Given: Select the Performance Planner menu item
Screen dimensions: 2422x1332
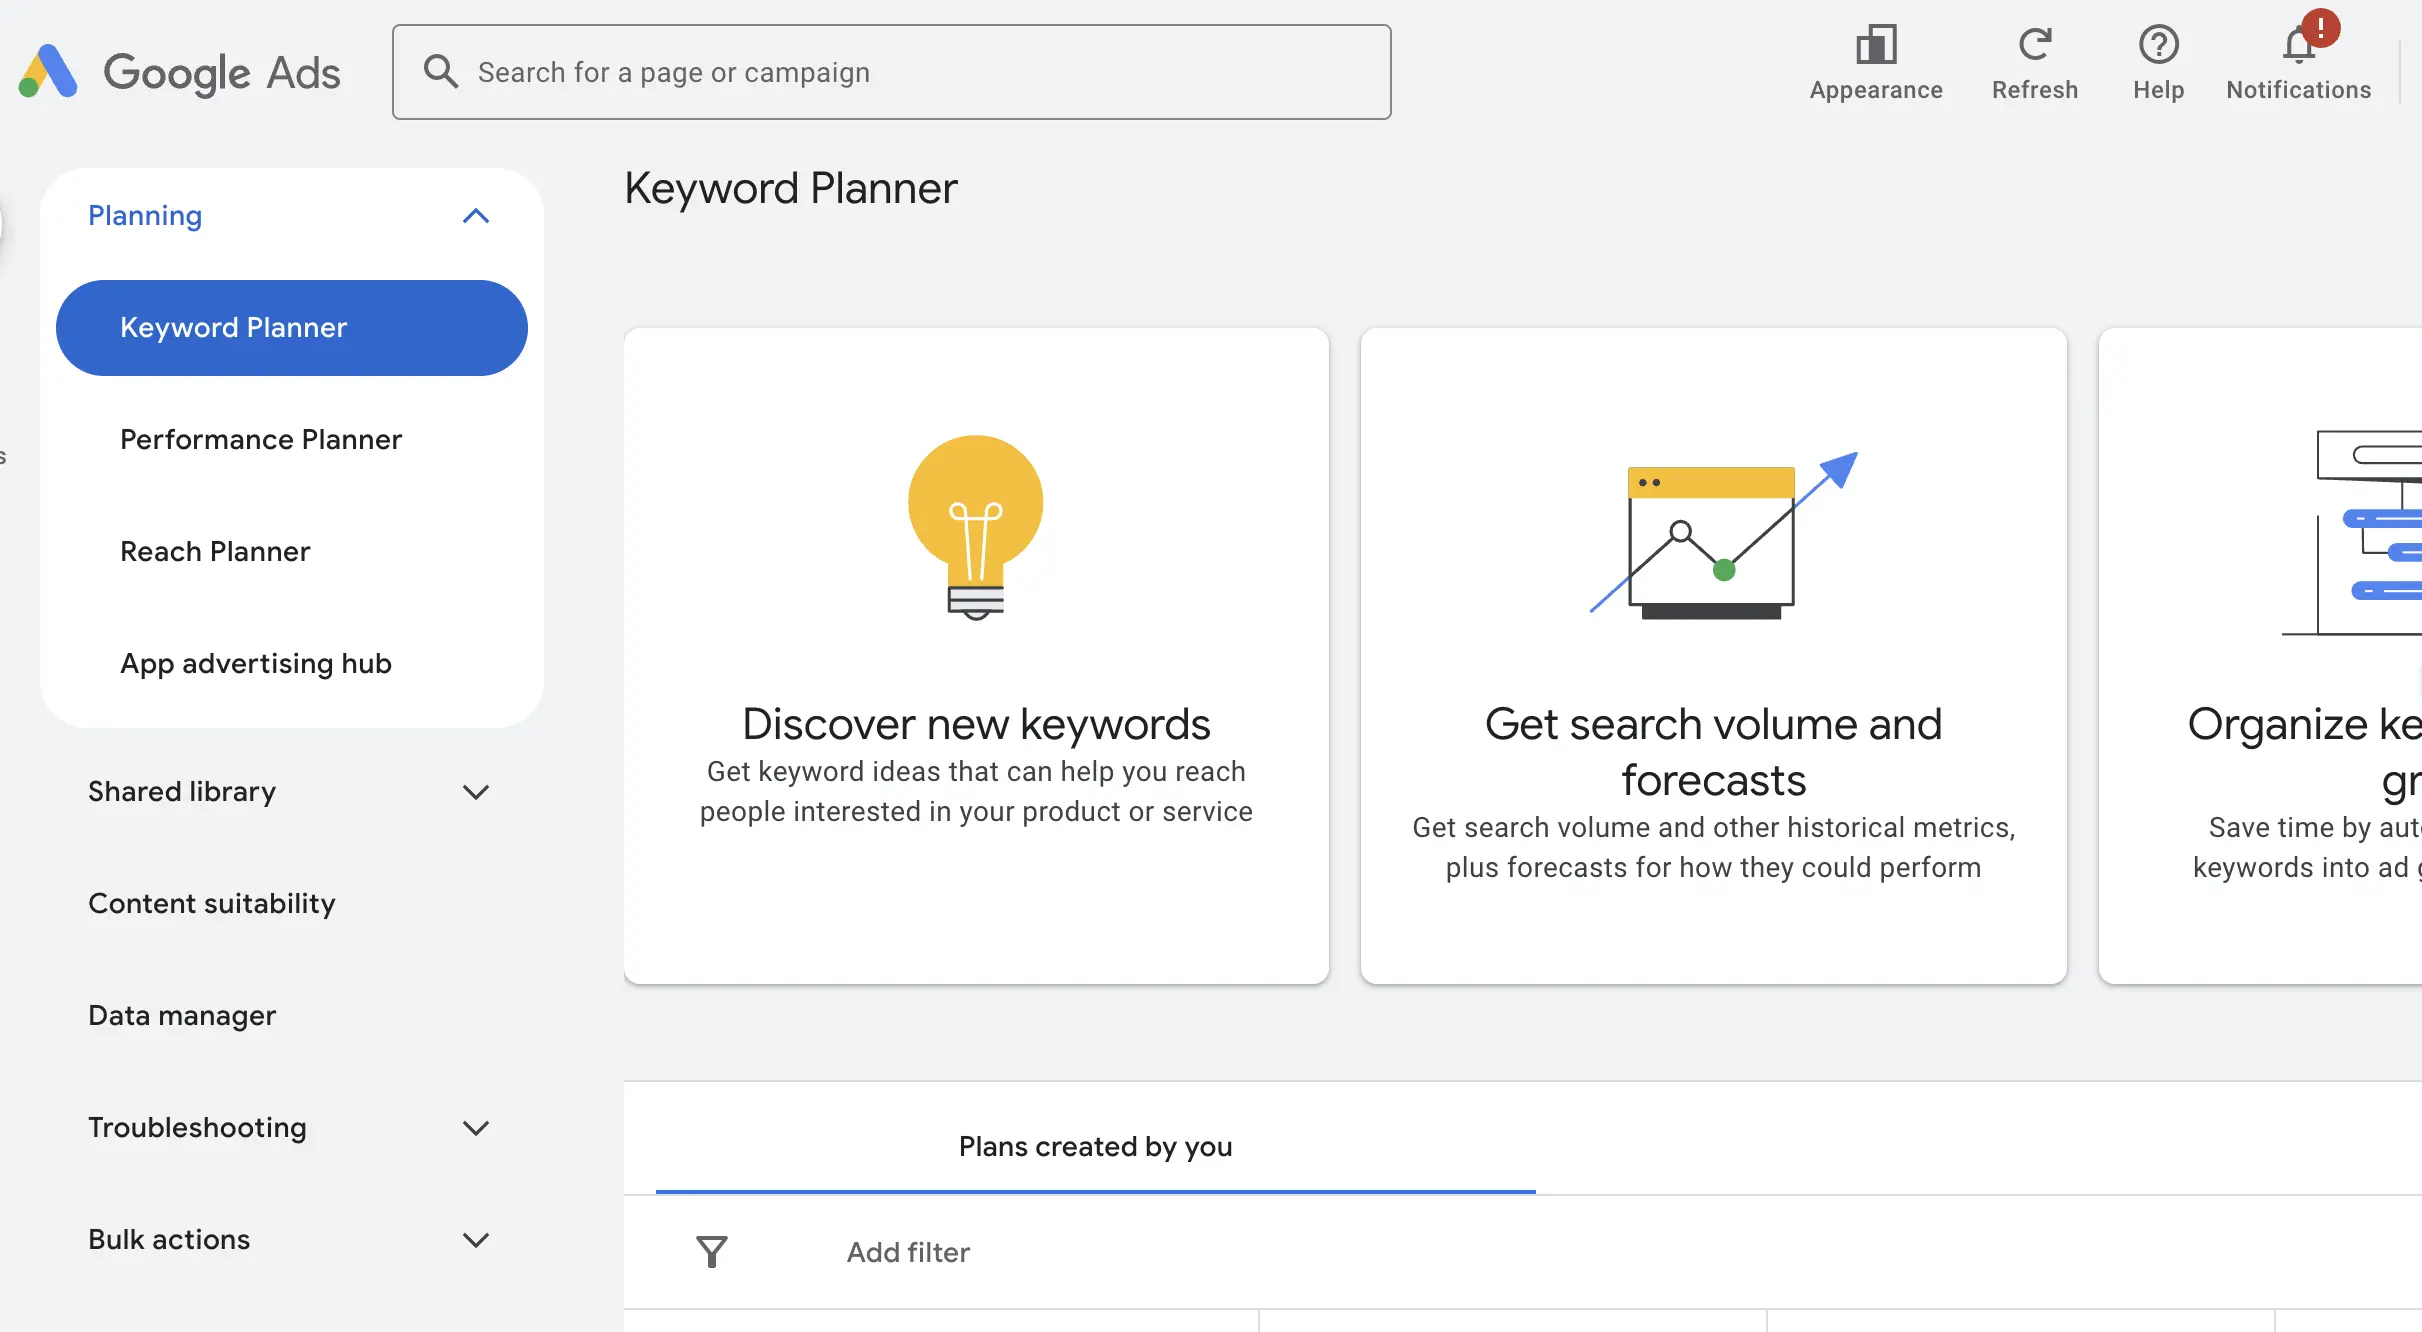Looking at the screenshot, I should click(261, 440).
